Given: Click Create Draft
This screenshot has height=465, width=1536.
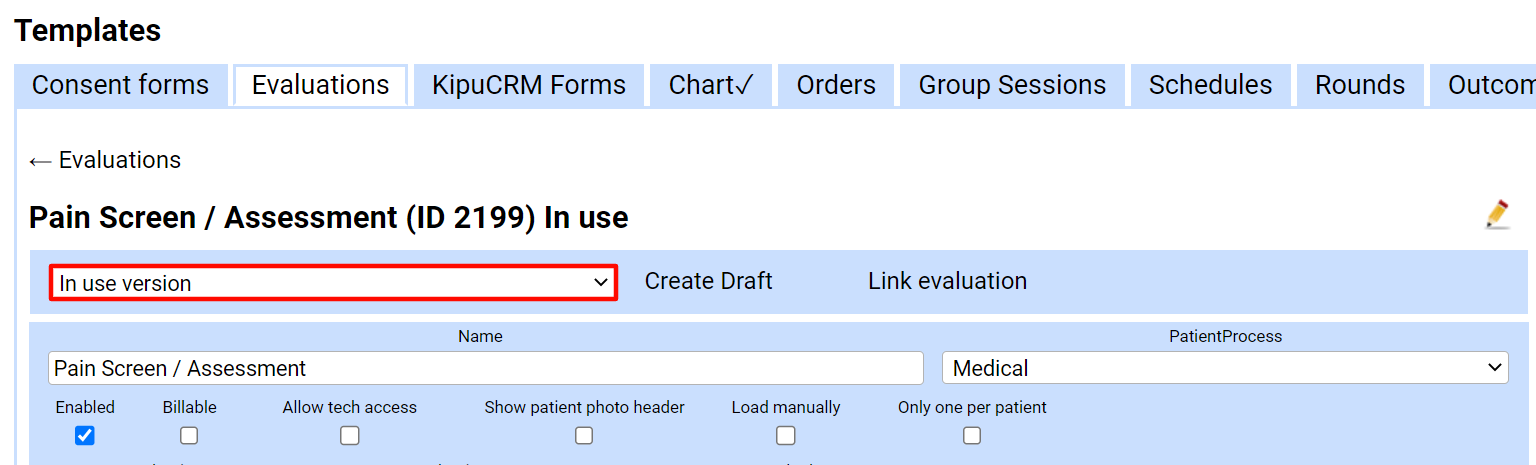Looking at the screenshot, I should [x=708, y=282].
